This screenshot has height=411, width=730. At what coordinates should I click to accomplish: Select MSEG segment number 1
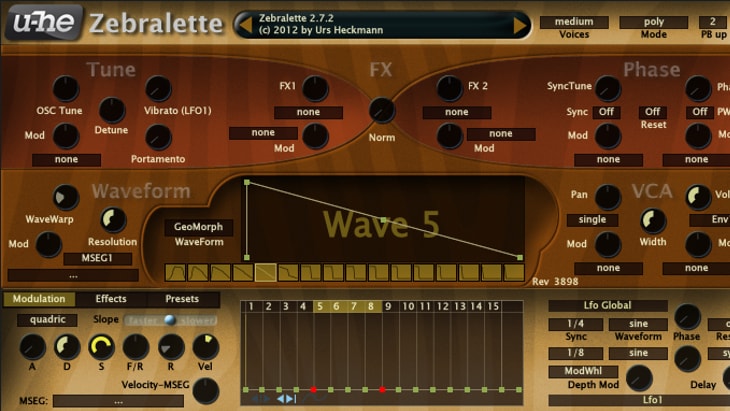251,306
